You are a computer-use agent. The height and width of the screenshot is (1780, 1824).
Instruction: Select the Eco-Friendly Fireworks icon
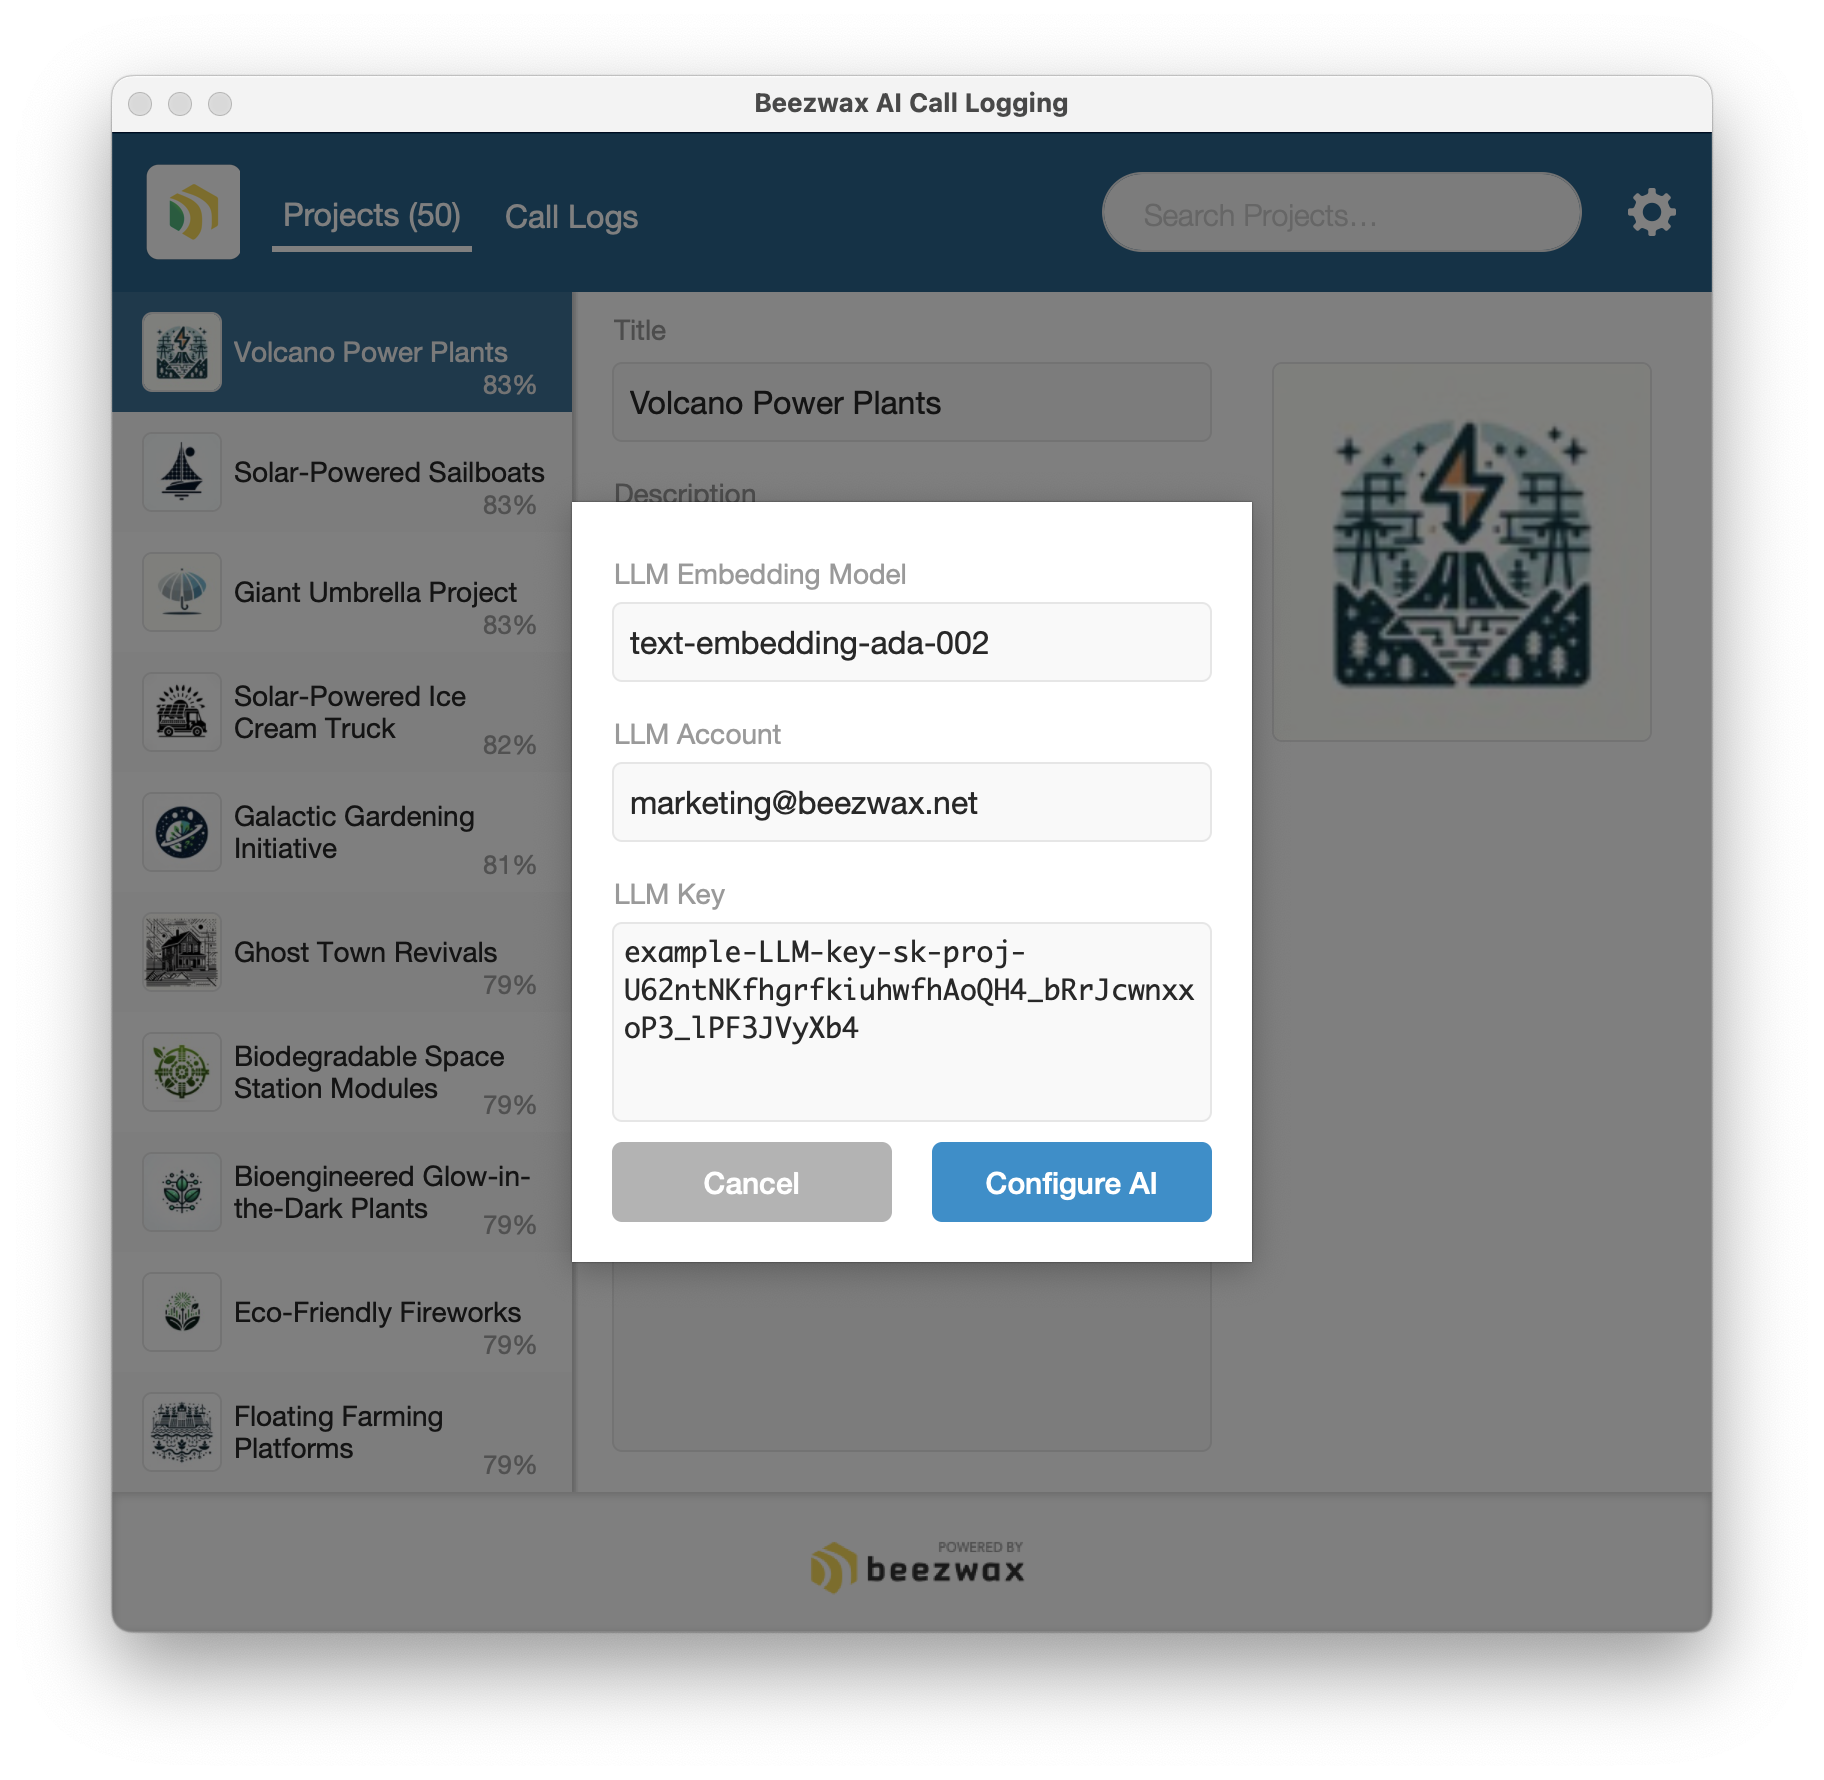pyautogui.click(x=182, y=1312)
